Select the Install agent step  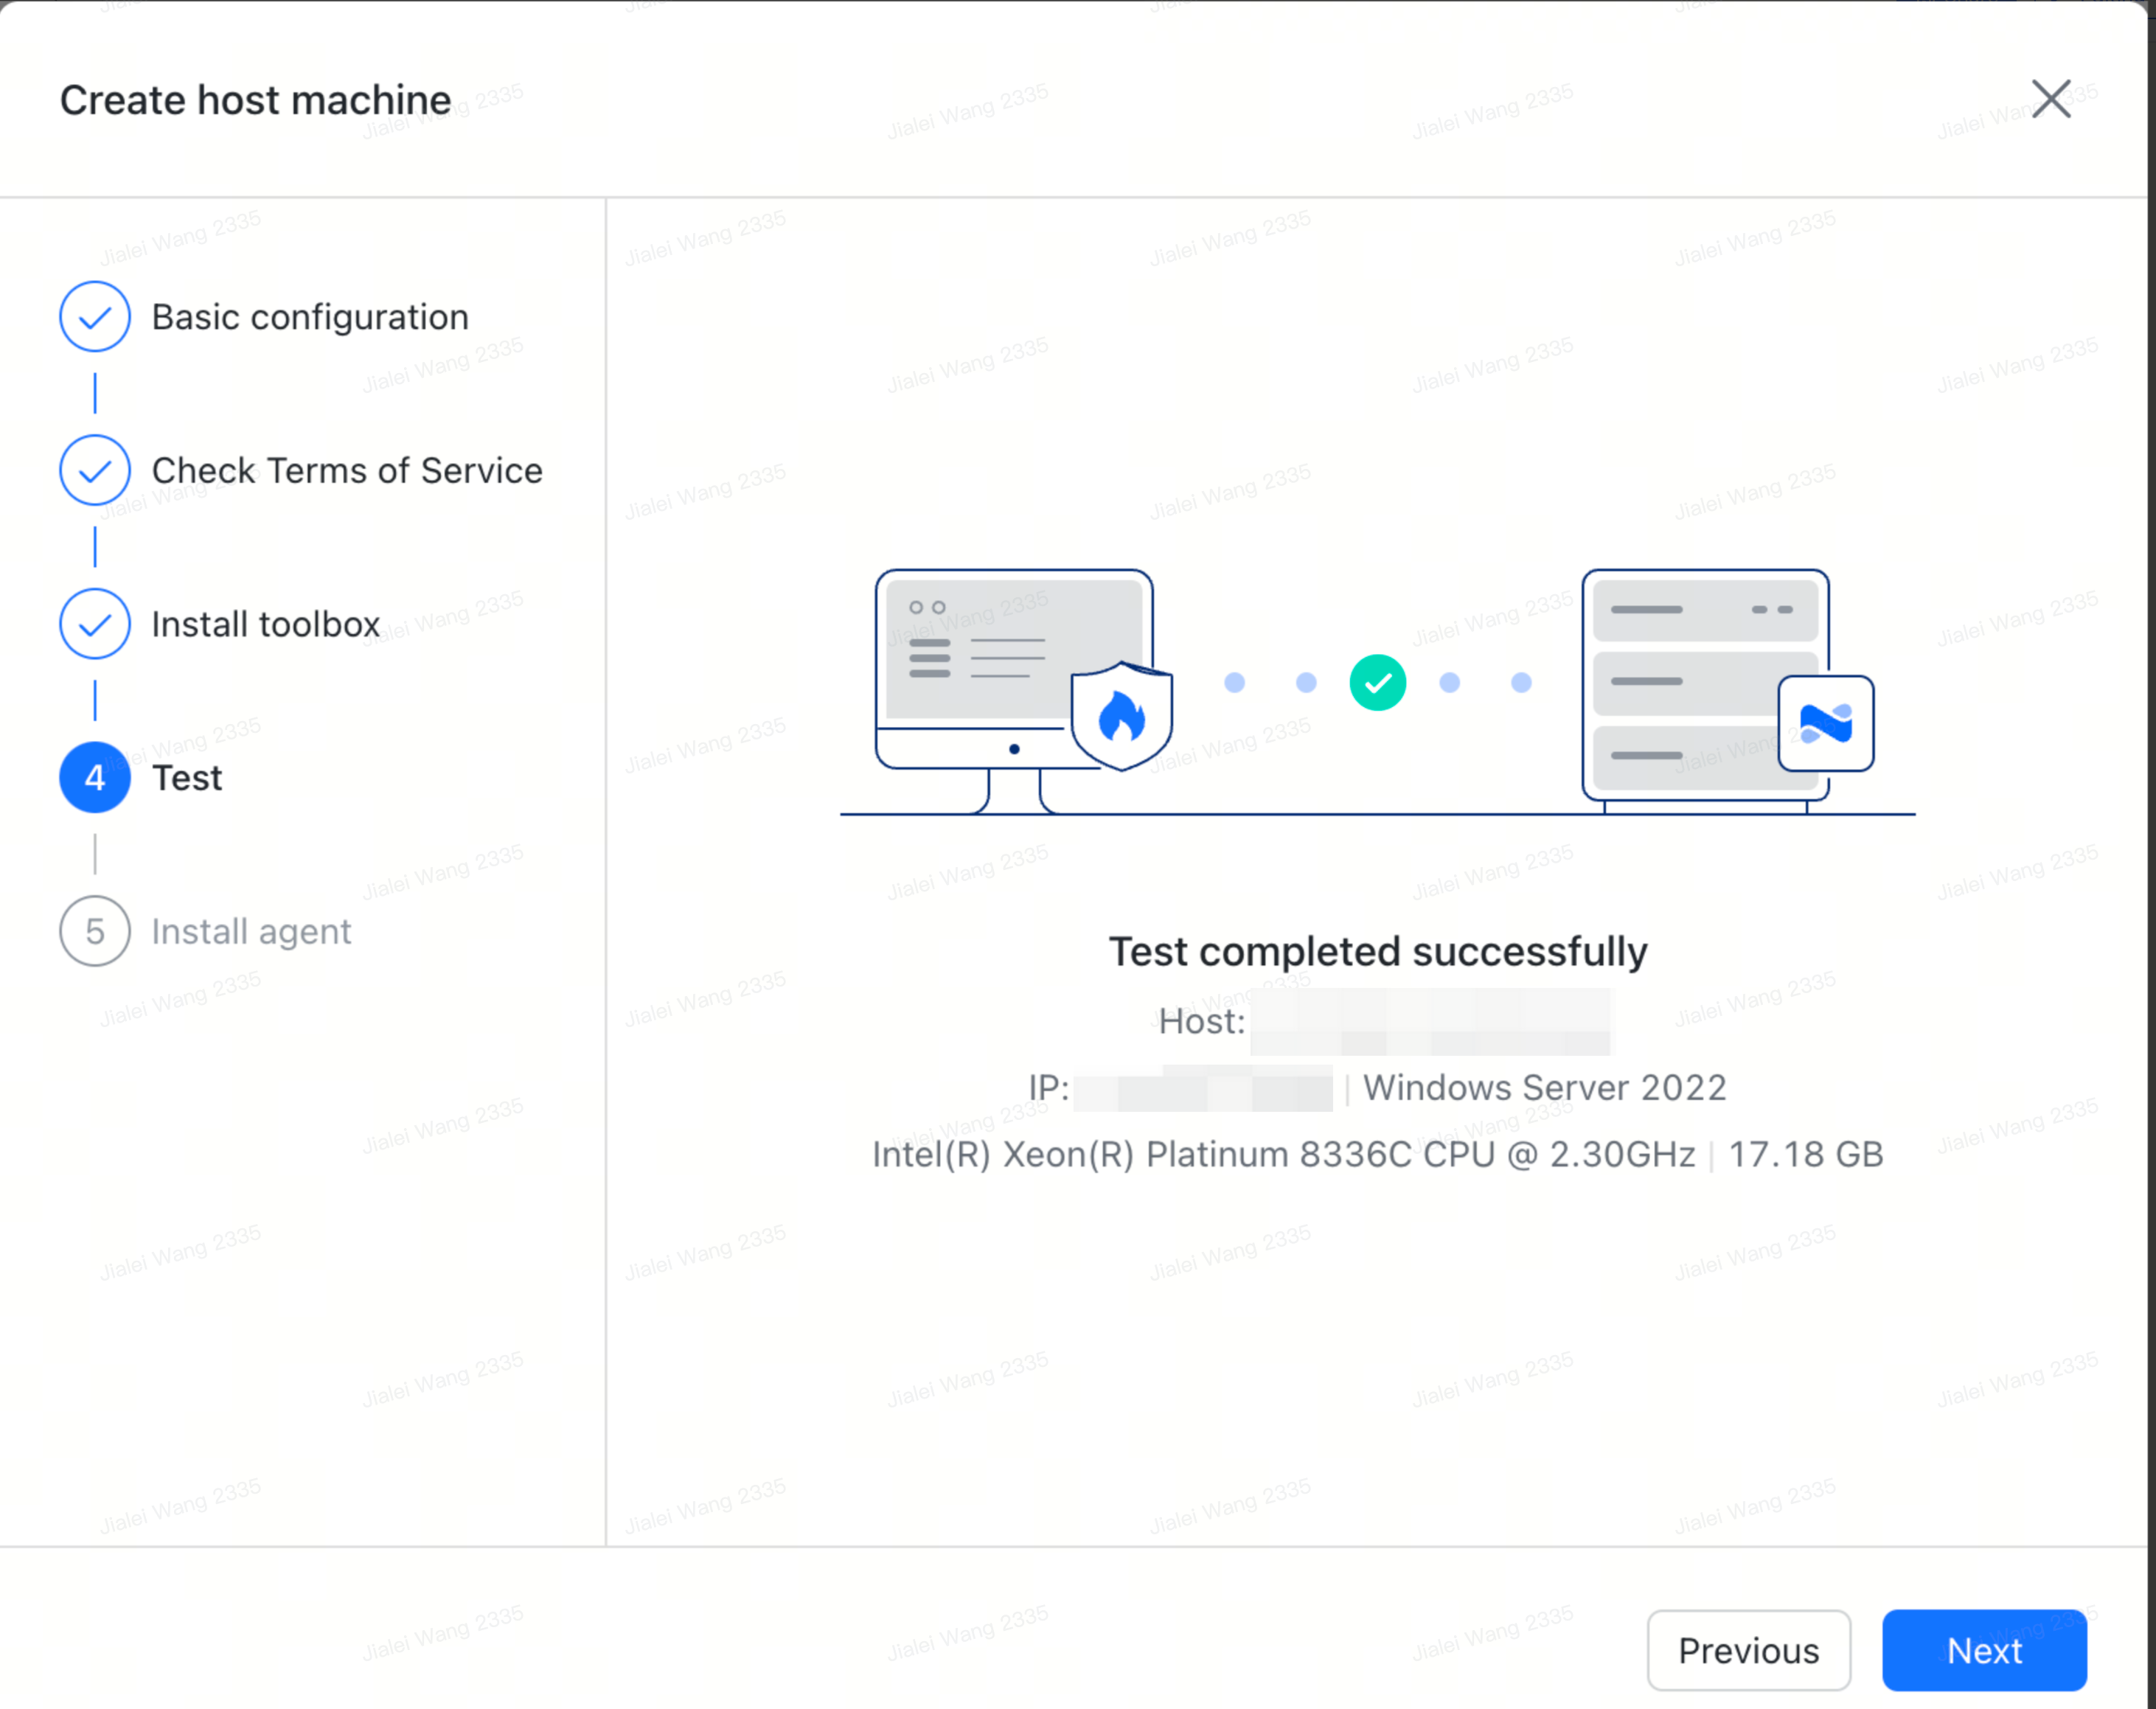point(250,931)
